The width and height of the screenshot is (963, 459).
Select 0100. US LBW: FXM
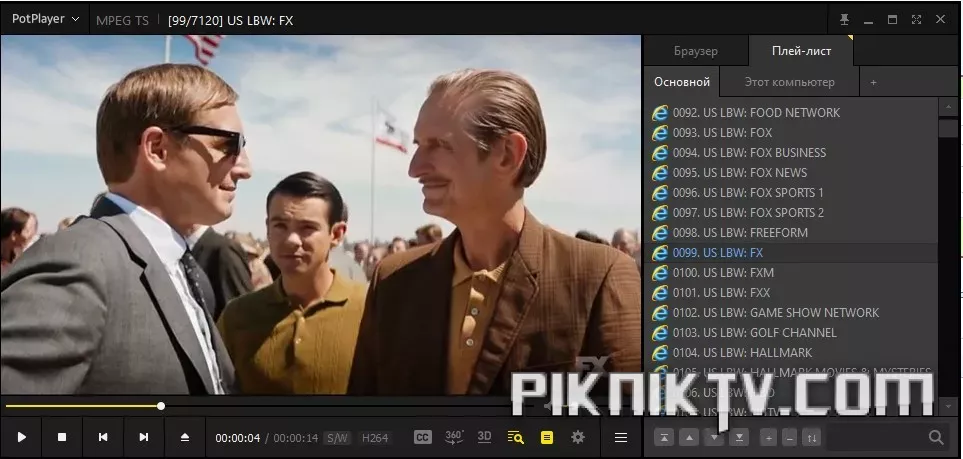[791, 272]
